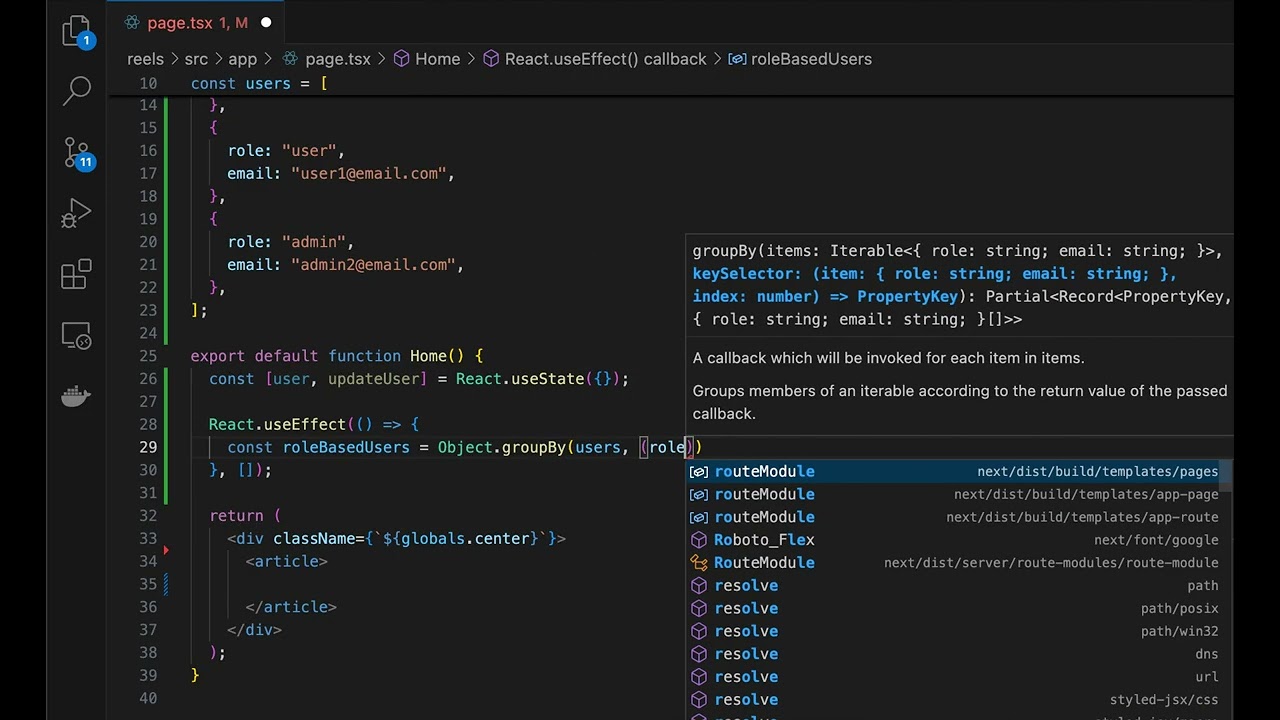
Task: Select resolve suggestion from url
Action: coord(953,677)
